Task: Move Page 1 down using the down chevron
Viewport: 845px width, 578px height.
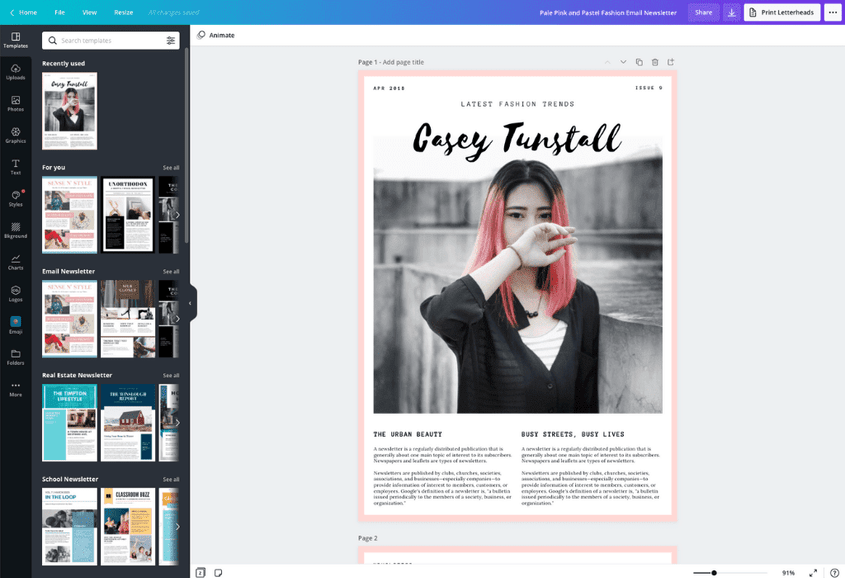Action: (x=623, y=61)
